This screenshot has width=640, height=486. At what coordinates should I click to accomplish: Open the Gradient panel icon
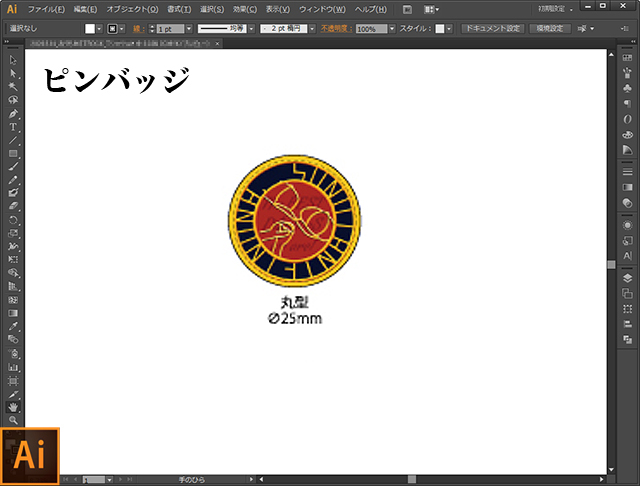click(627, 187)
